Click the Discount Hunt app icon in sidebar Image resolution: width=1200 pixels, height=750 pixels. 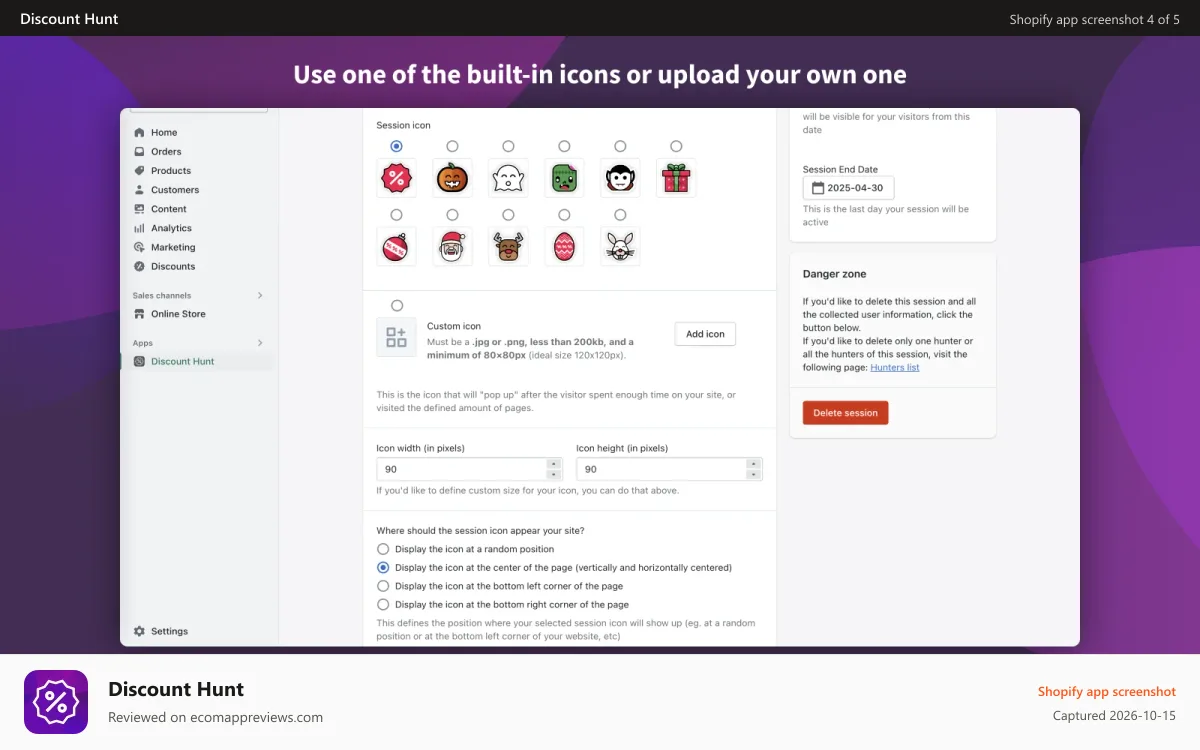pos(140,361)
